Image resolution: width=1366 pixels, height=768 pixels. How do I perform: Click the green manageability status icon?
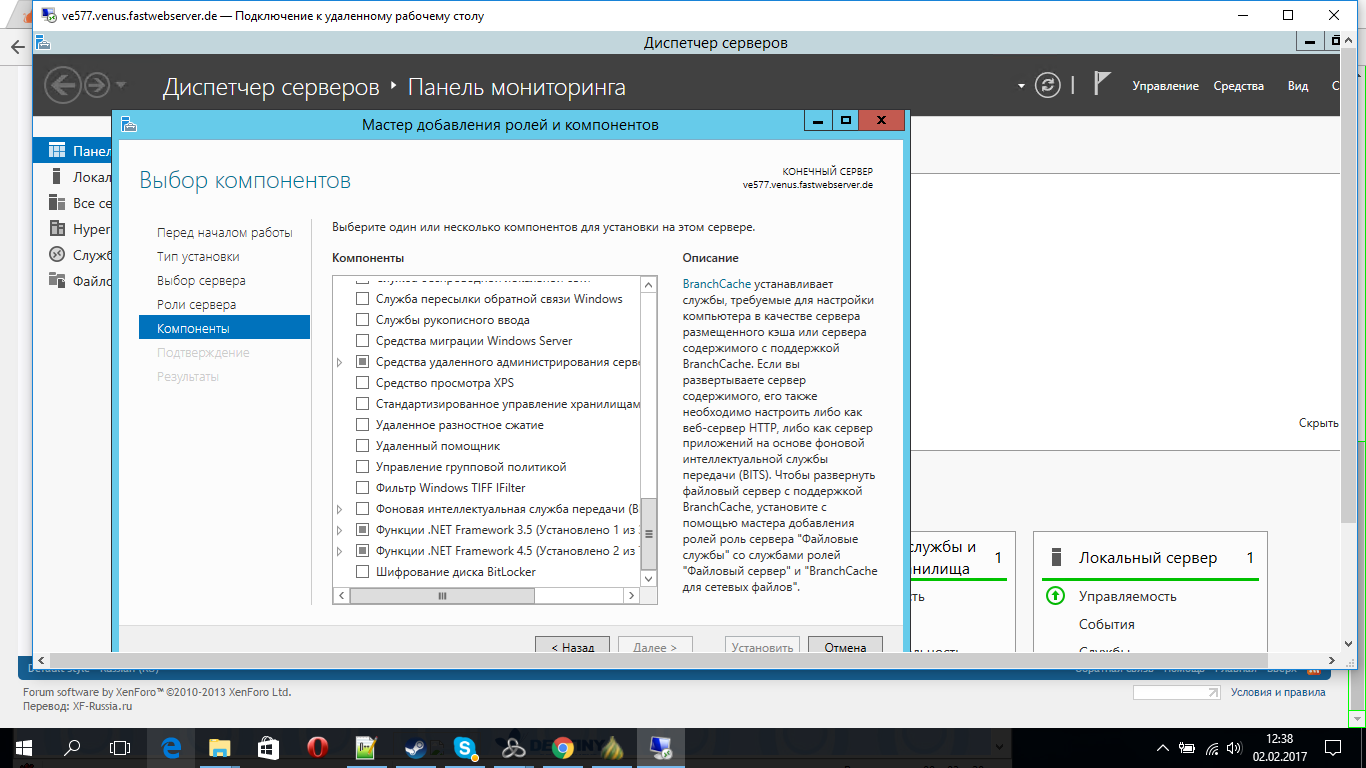pyautogui.click(x=1054, y=596)
